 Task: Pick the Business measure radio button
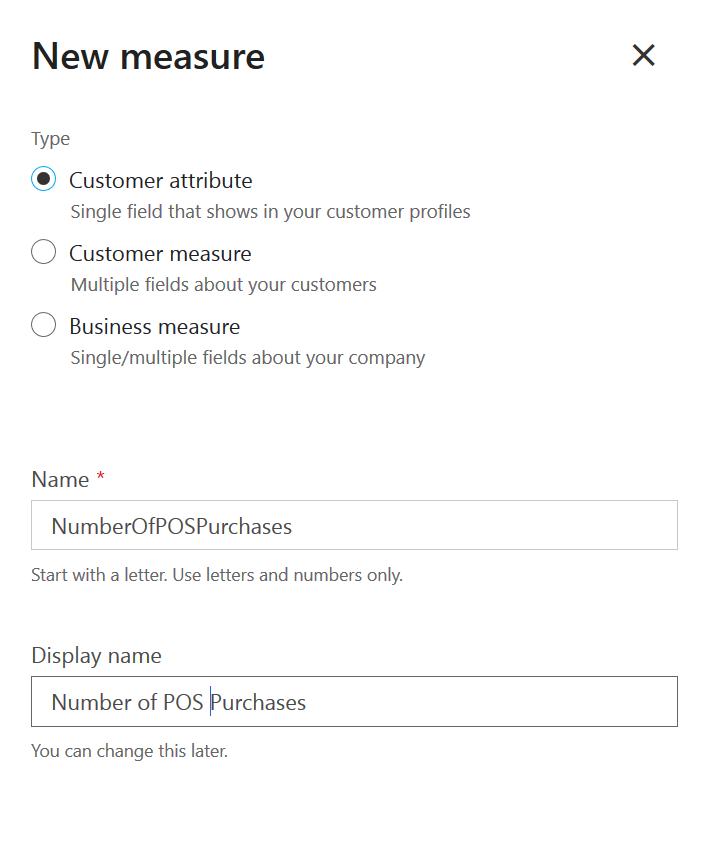click(x=43, y=326)
